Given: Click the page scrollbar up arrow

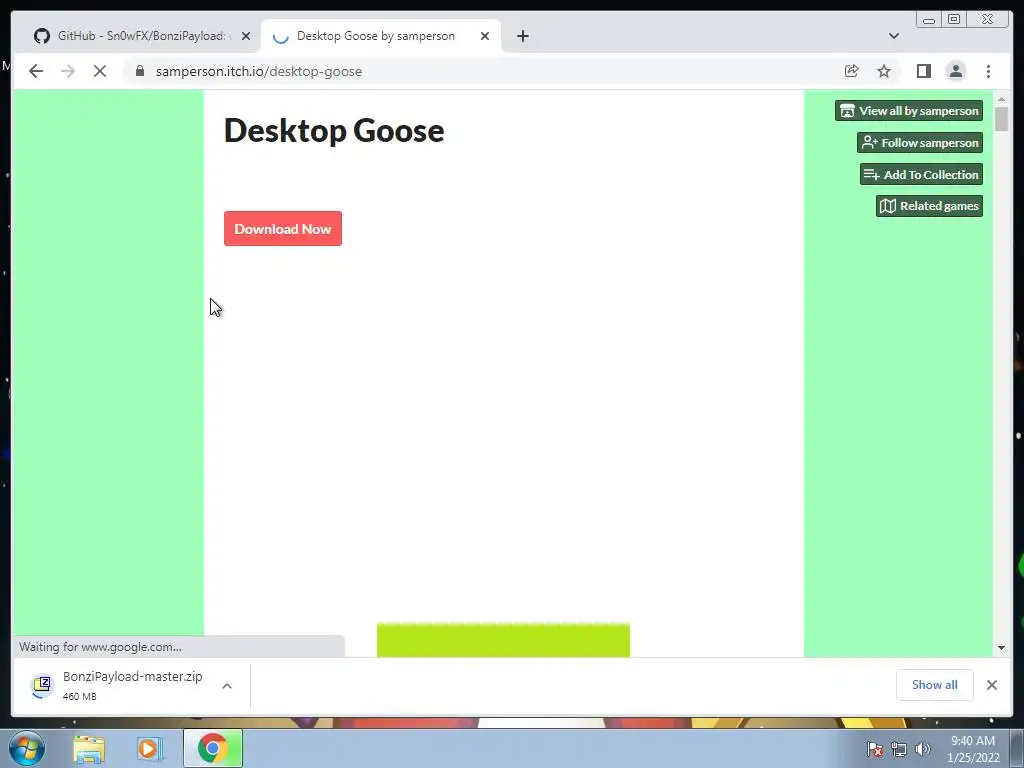Looking at the screenshot, I should pos(1002,99).
